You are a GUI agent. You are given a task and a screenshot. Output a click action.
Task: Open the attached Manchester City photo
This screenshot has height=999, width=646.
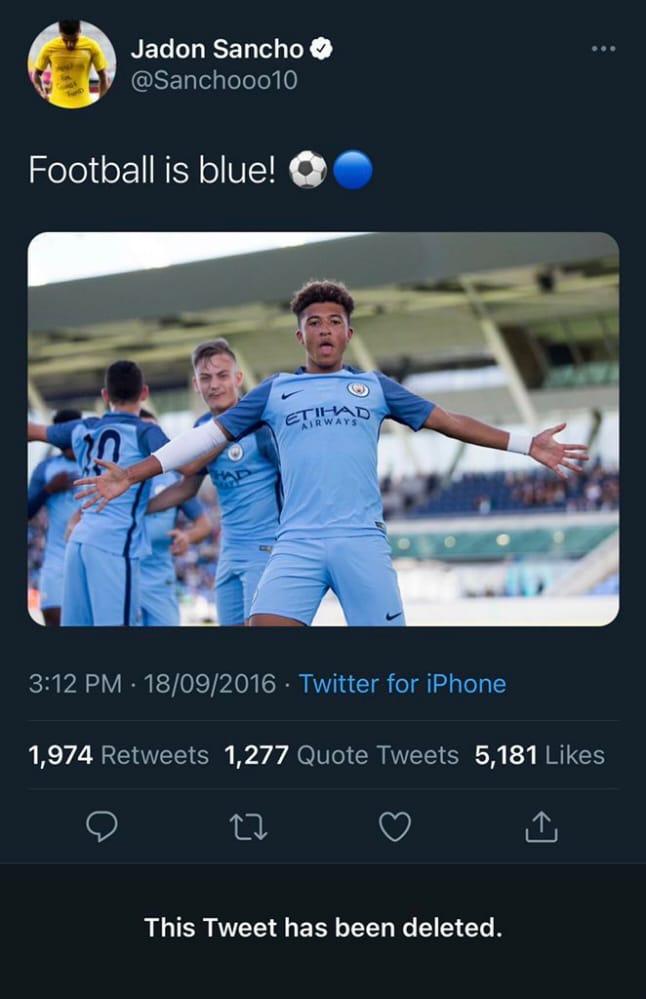tap(323, 428)
